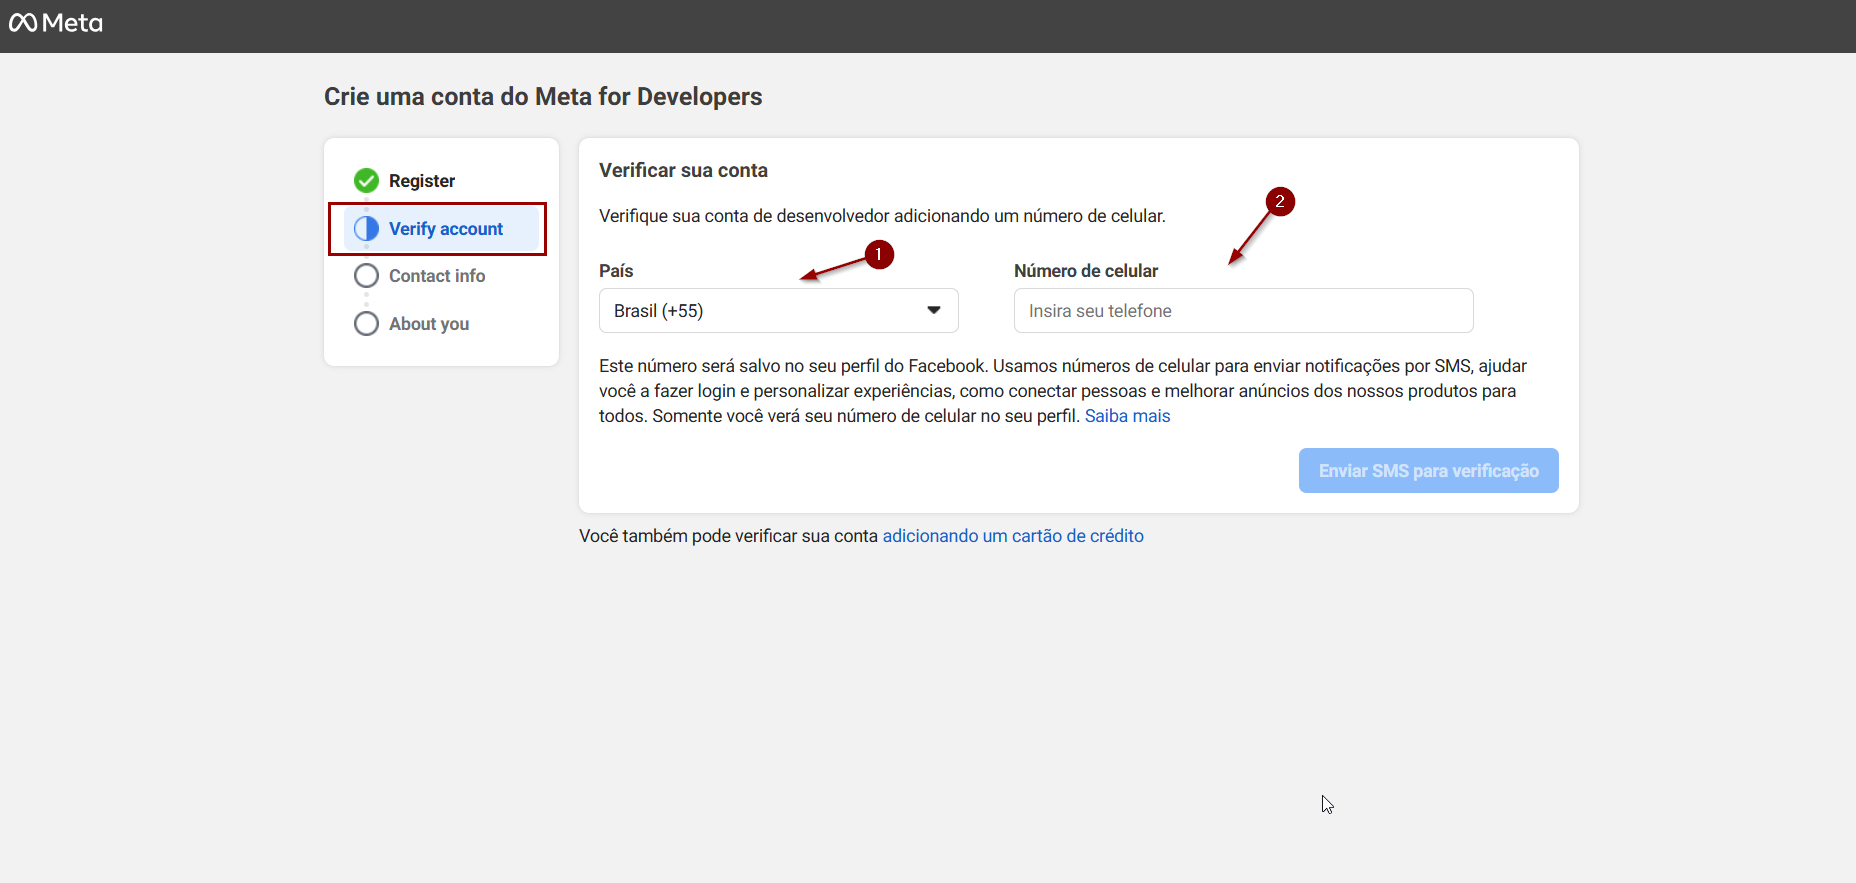Select the Verify account step label

coord(446,229)
